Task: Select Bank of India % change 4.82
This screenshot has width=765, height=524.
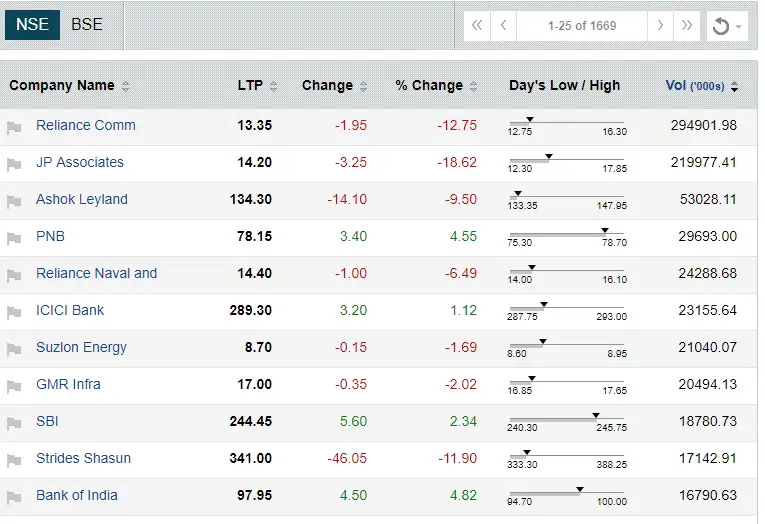Action: pos(463,495)
